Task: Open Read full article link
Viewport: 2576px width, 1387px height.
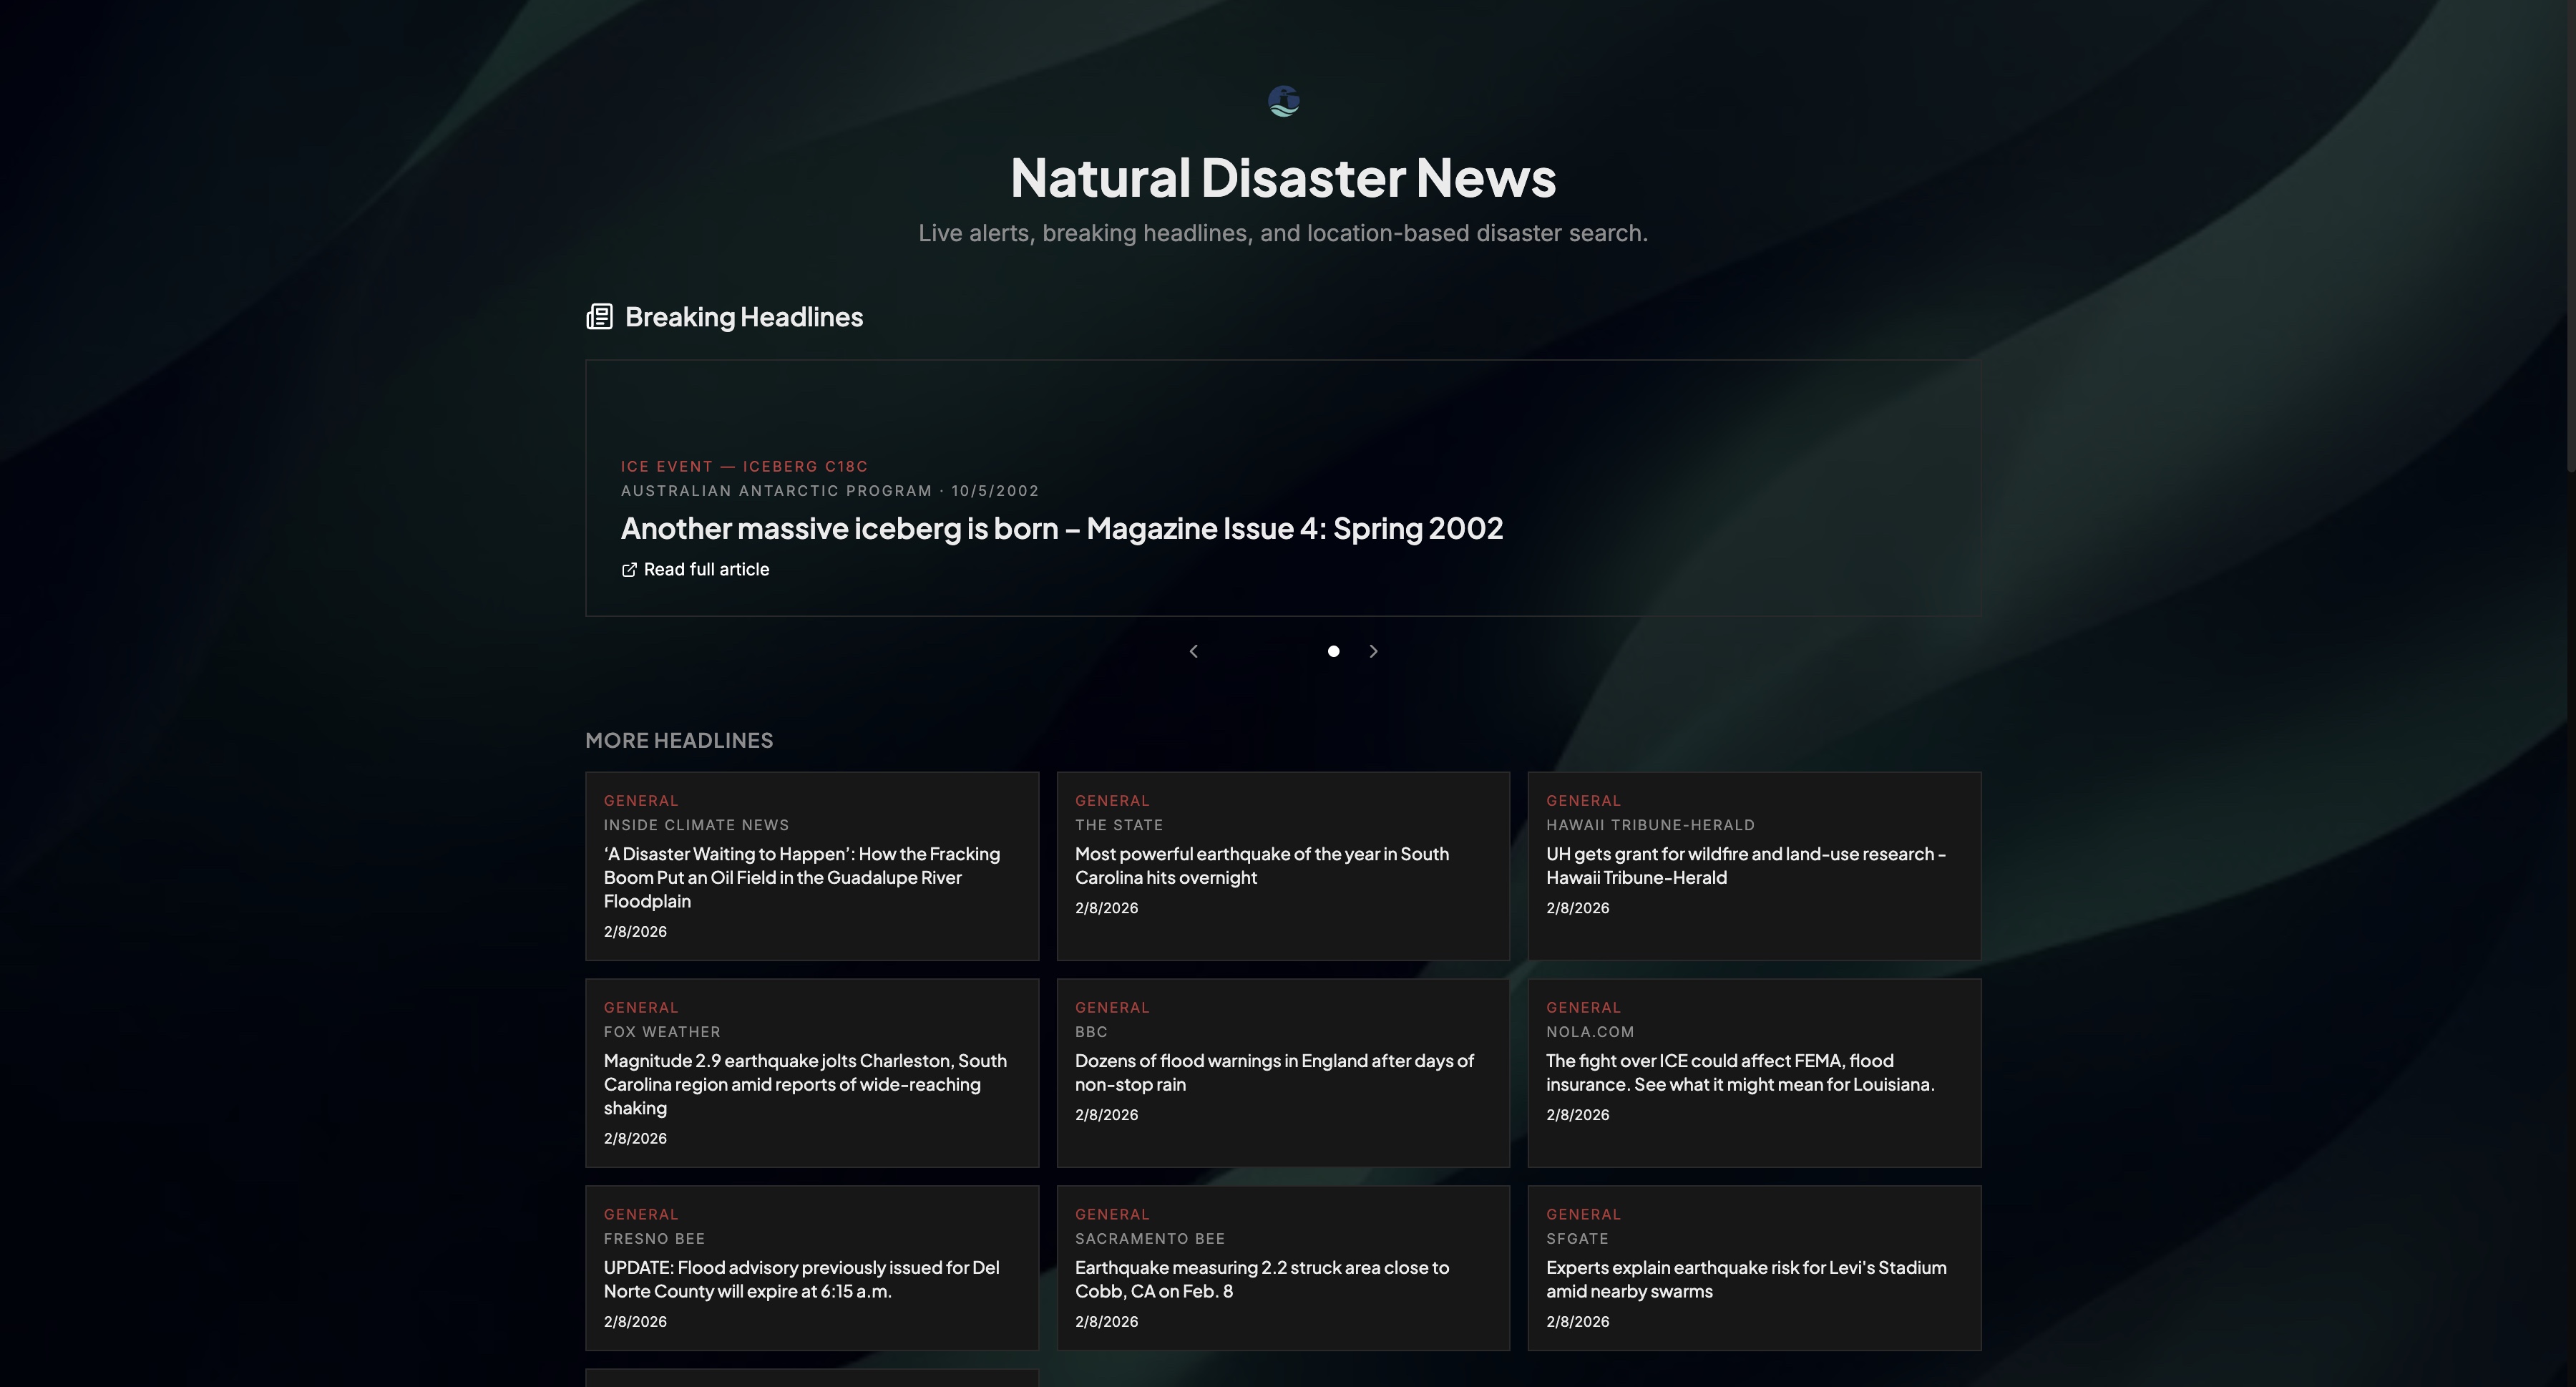Action: coord(706,570)
